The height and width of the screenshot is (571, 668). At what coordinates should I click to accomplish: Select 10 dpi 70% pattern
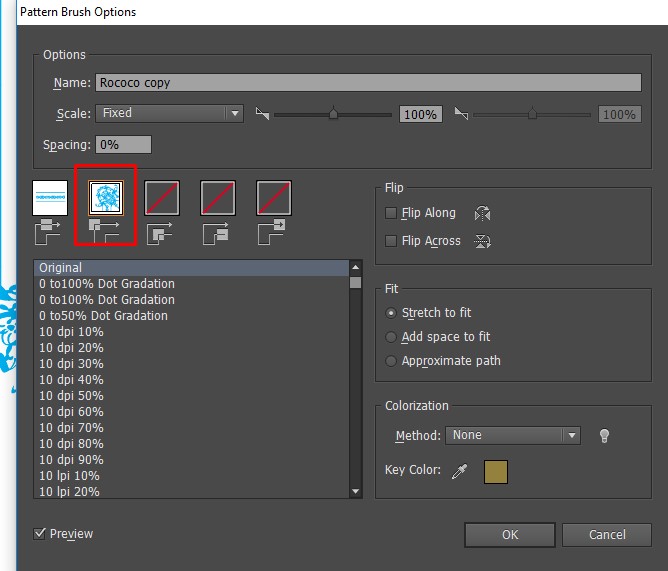[191, 428]
